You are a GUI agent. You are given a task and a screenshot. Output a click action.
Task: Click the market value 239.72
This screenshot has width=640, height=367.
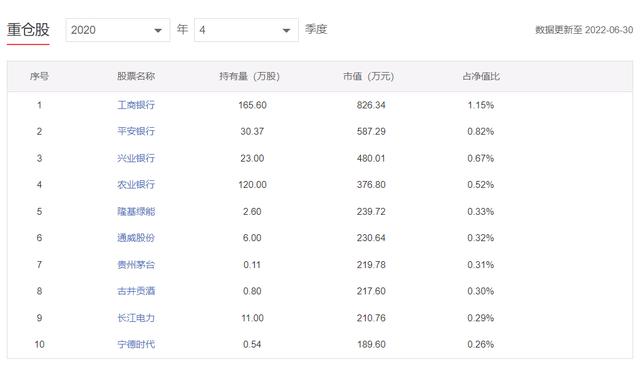tap(371, 211)
